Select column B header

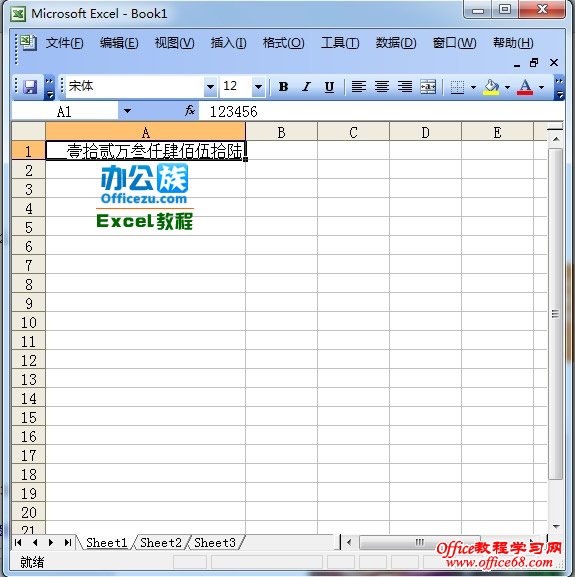[281, 132]
